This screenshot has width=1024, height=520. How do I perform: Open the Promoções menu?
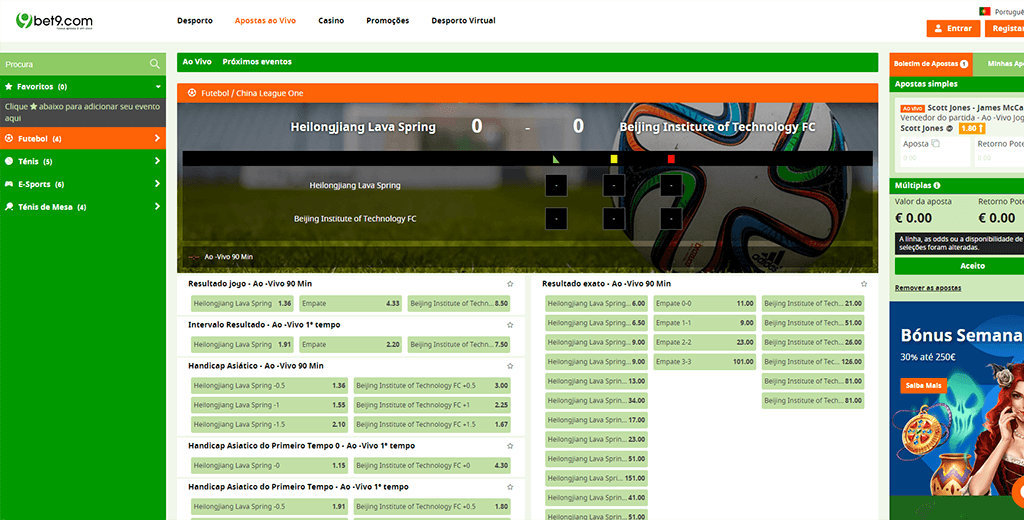click(x=388, y=21)
